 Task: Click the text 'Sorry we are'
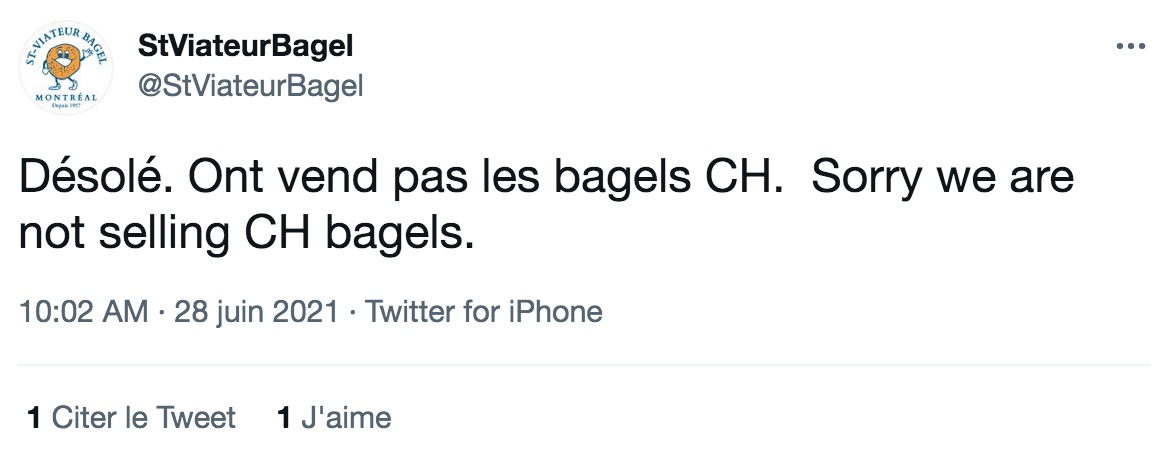coord(943,178)
